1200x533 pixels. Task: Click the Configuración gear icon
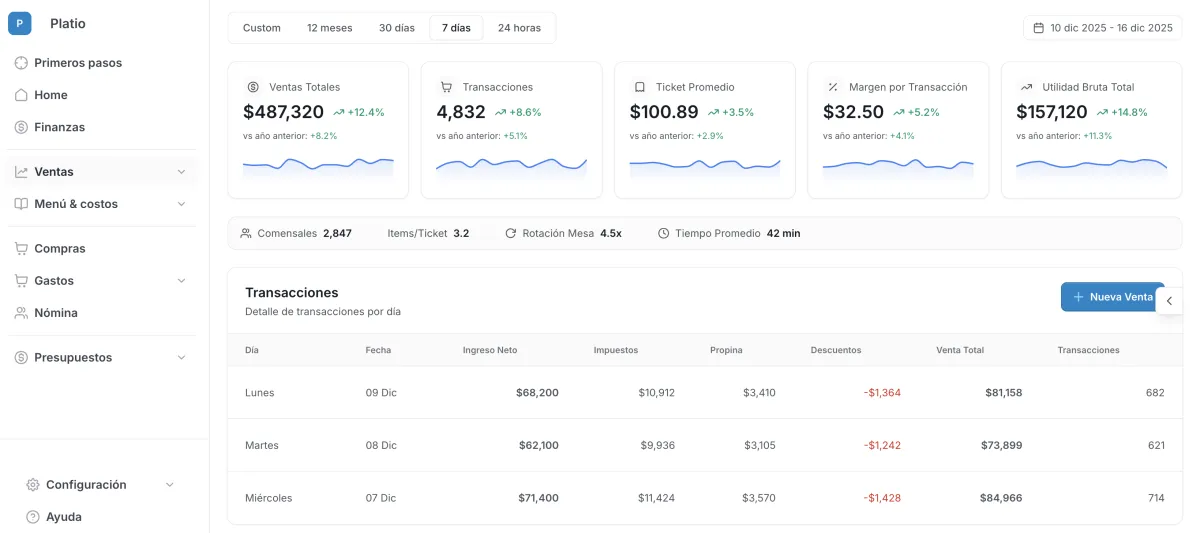33,485
